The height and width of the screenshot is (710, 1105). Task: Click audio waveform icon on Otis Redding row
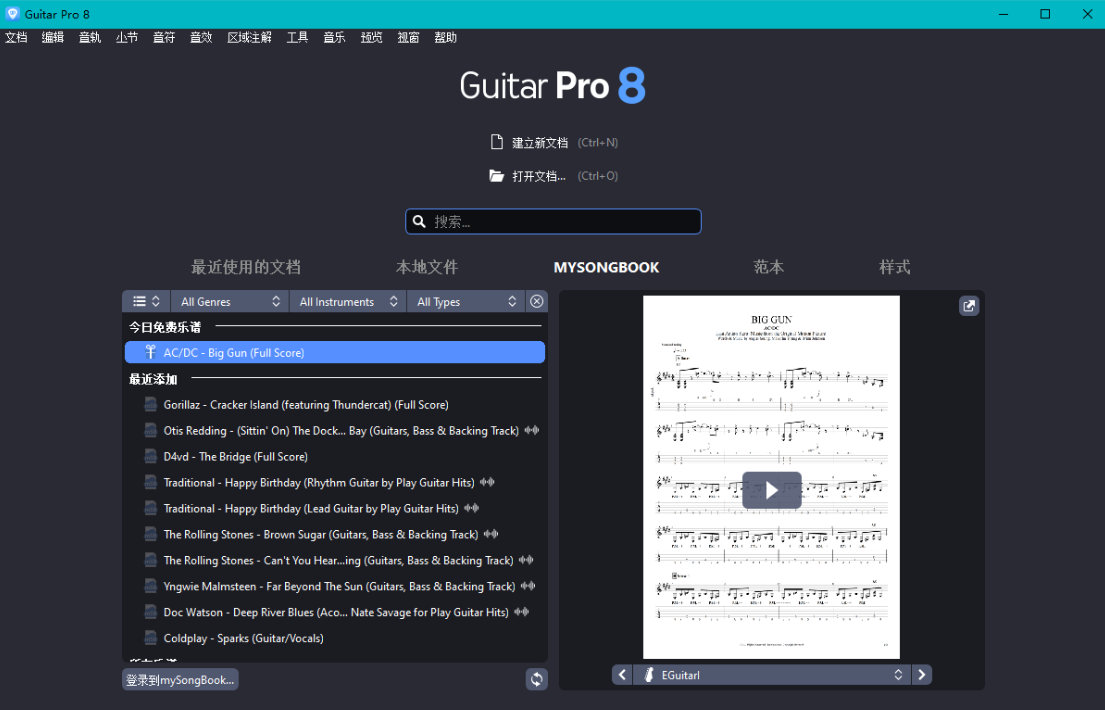(531, 430)
